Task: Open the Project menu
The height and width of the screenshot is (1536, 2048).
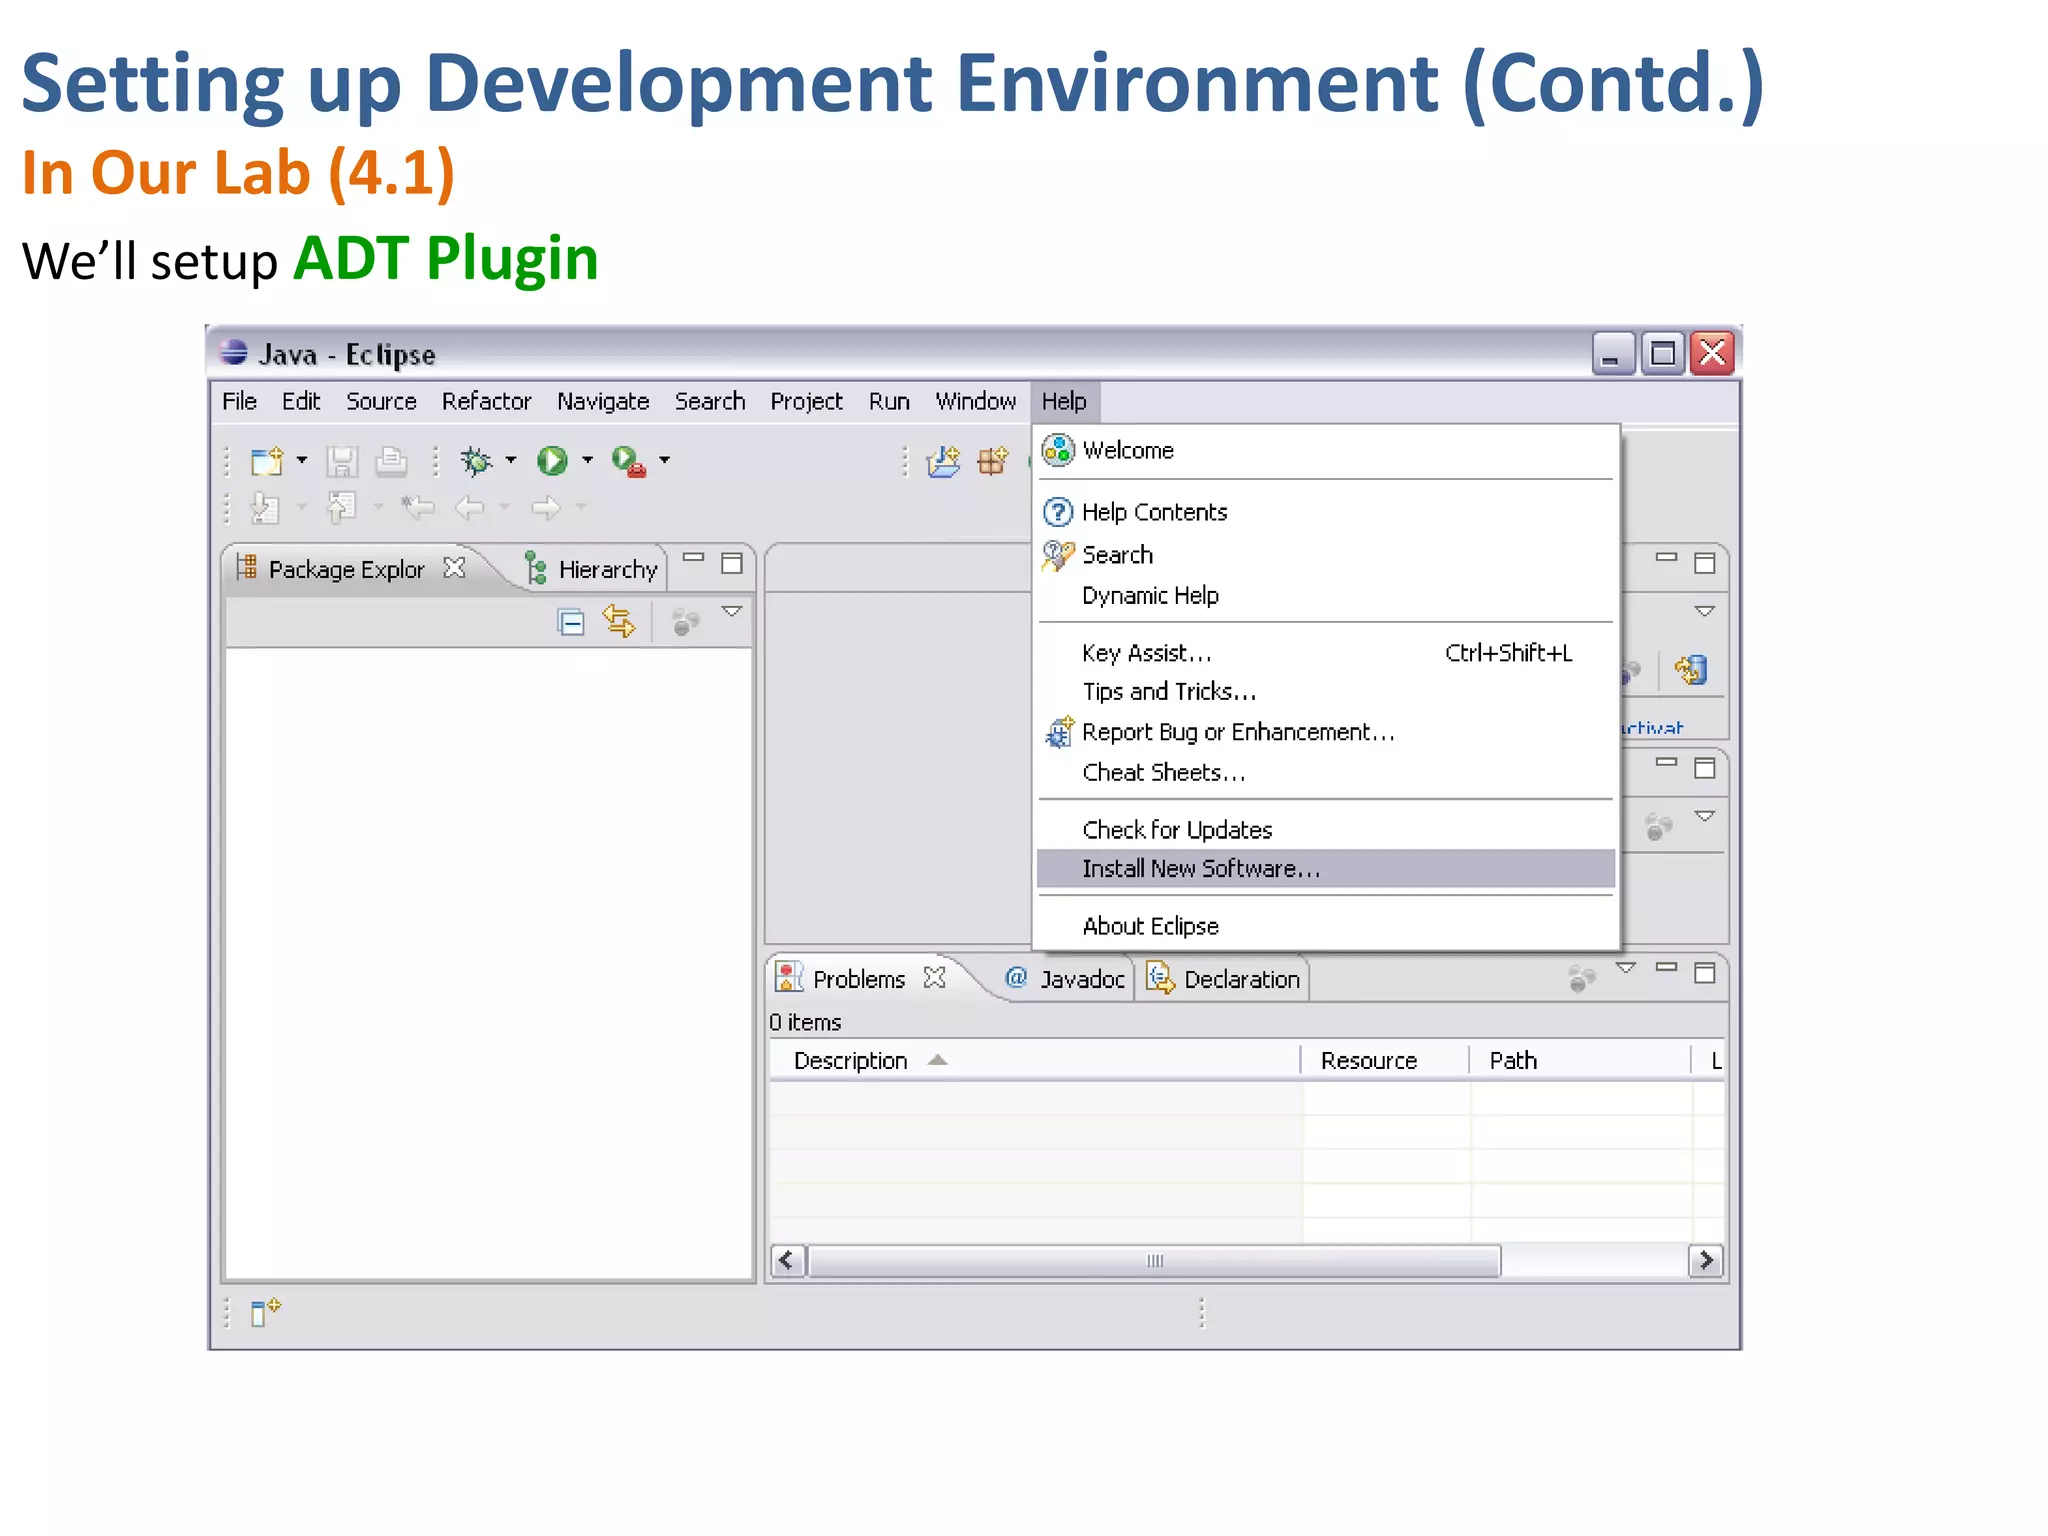Action: (x=806, y=401)
